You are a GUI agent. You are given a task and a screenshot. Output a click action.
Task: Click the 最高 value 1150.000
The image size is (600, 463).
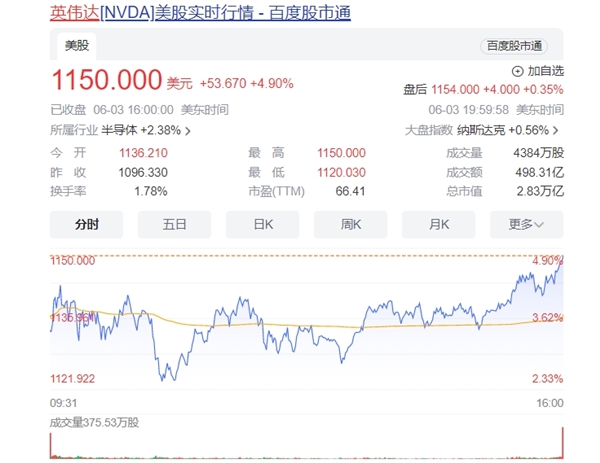click(x=341, y=153)
